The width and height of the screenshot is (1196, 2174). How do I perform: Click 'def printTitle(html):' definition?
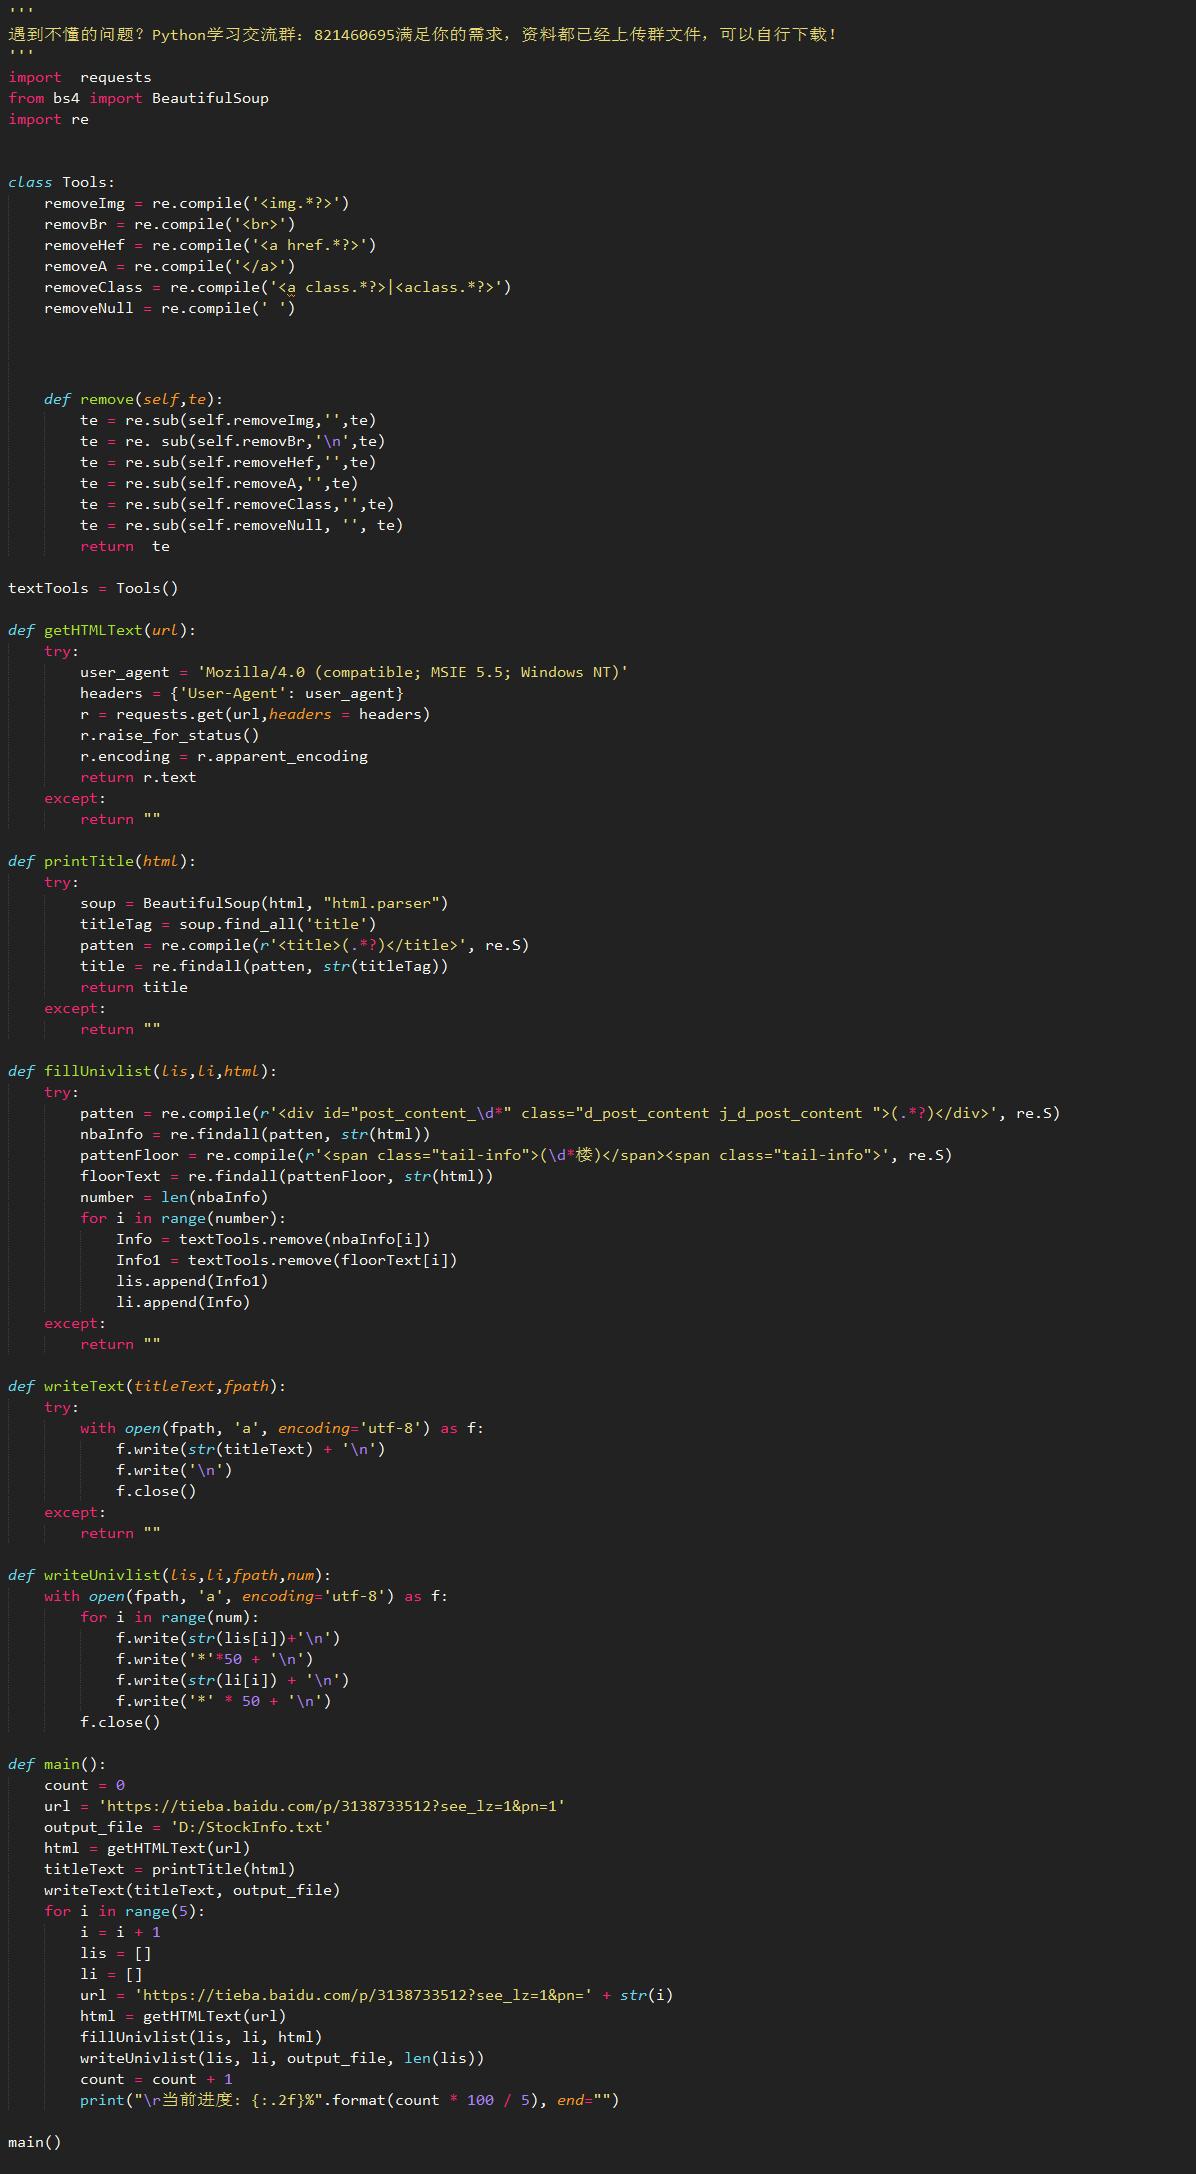[x=102, y=861]
